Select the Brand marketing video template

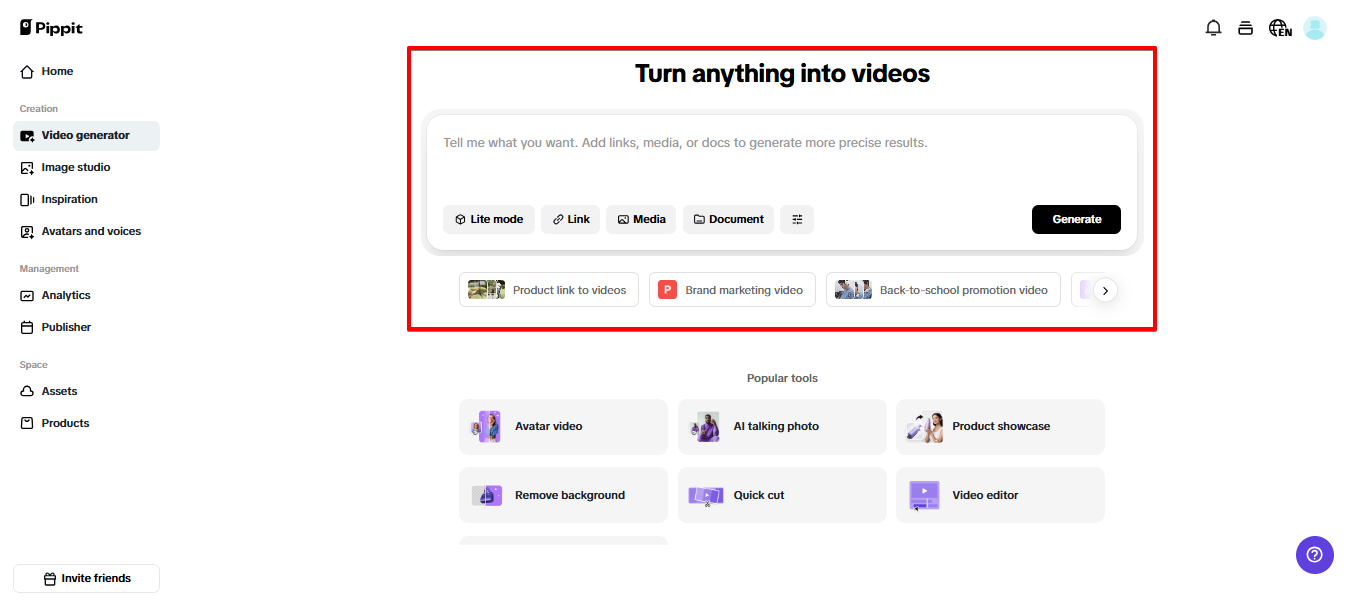(x=732, y=290)
